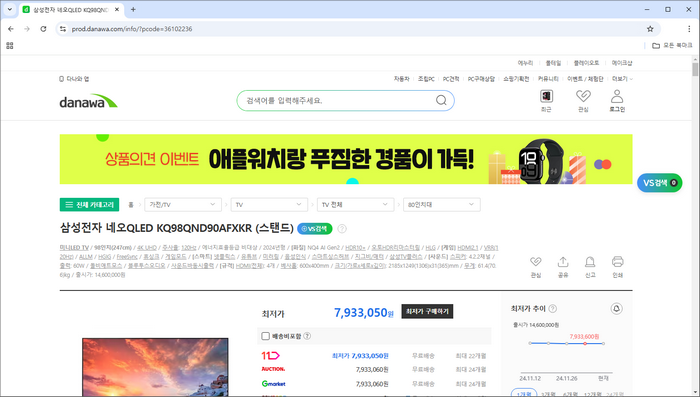Open the 이벤트 / 체험단 link
Image resolution: width=700 pixels, height=397 pixels.
[585, 79]
